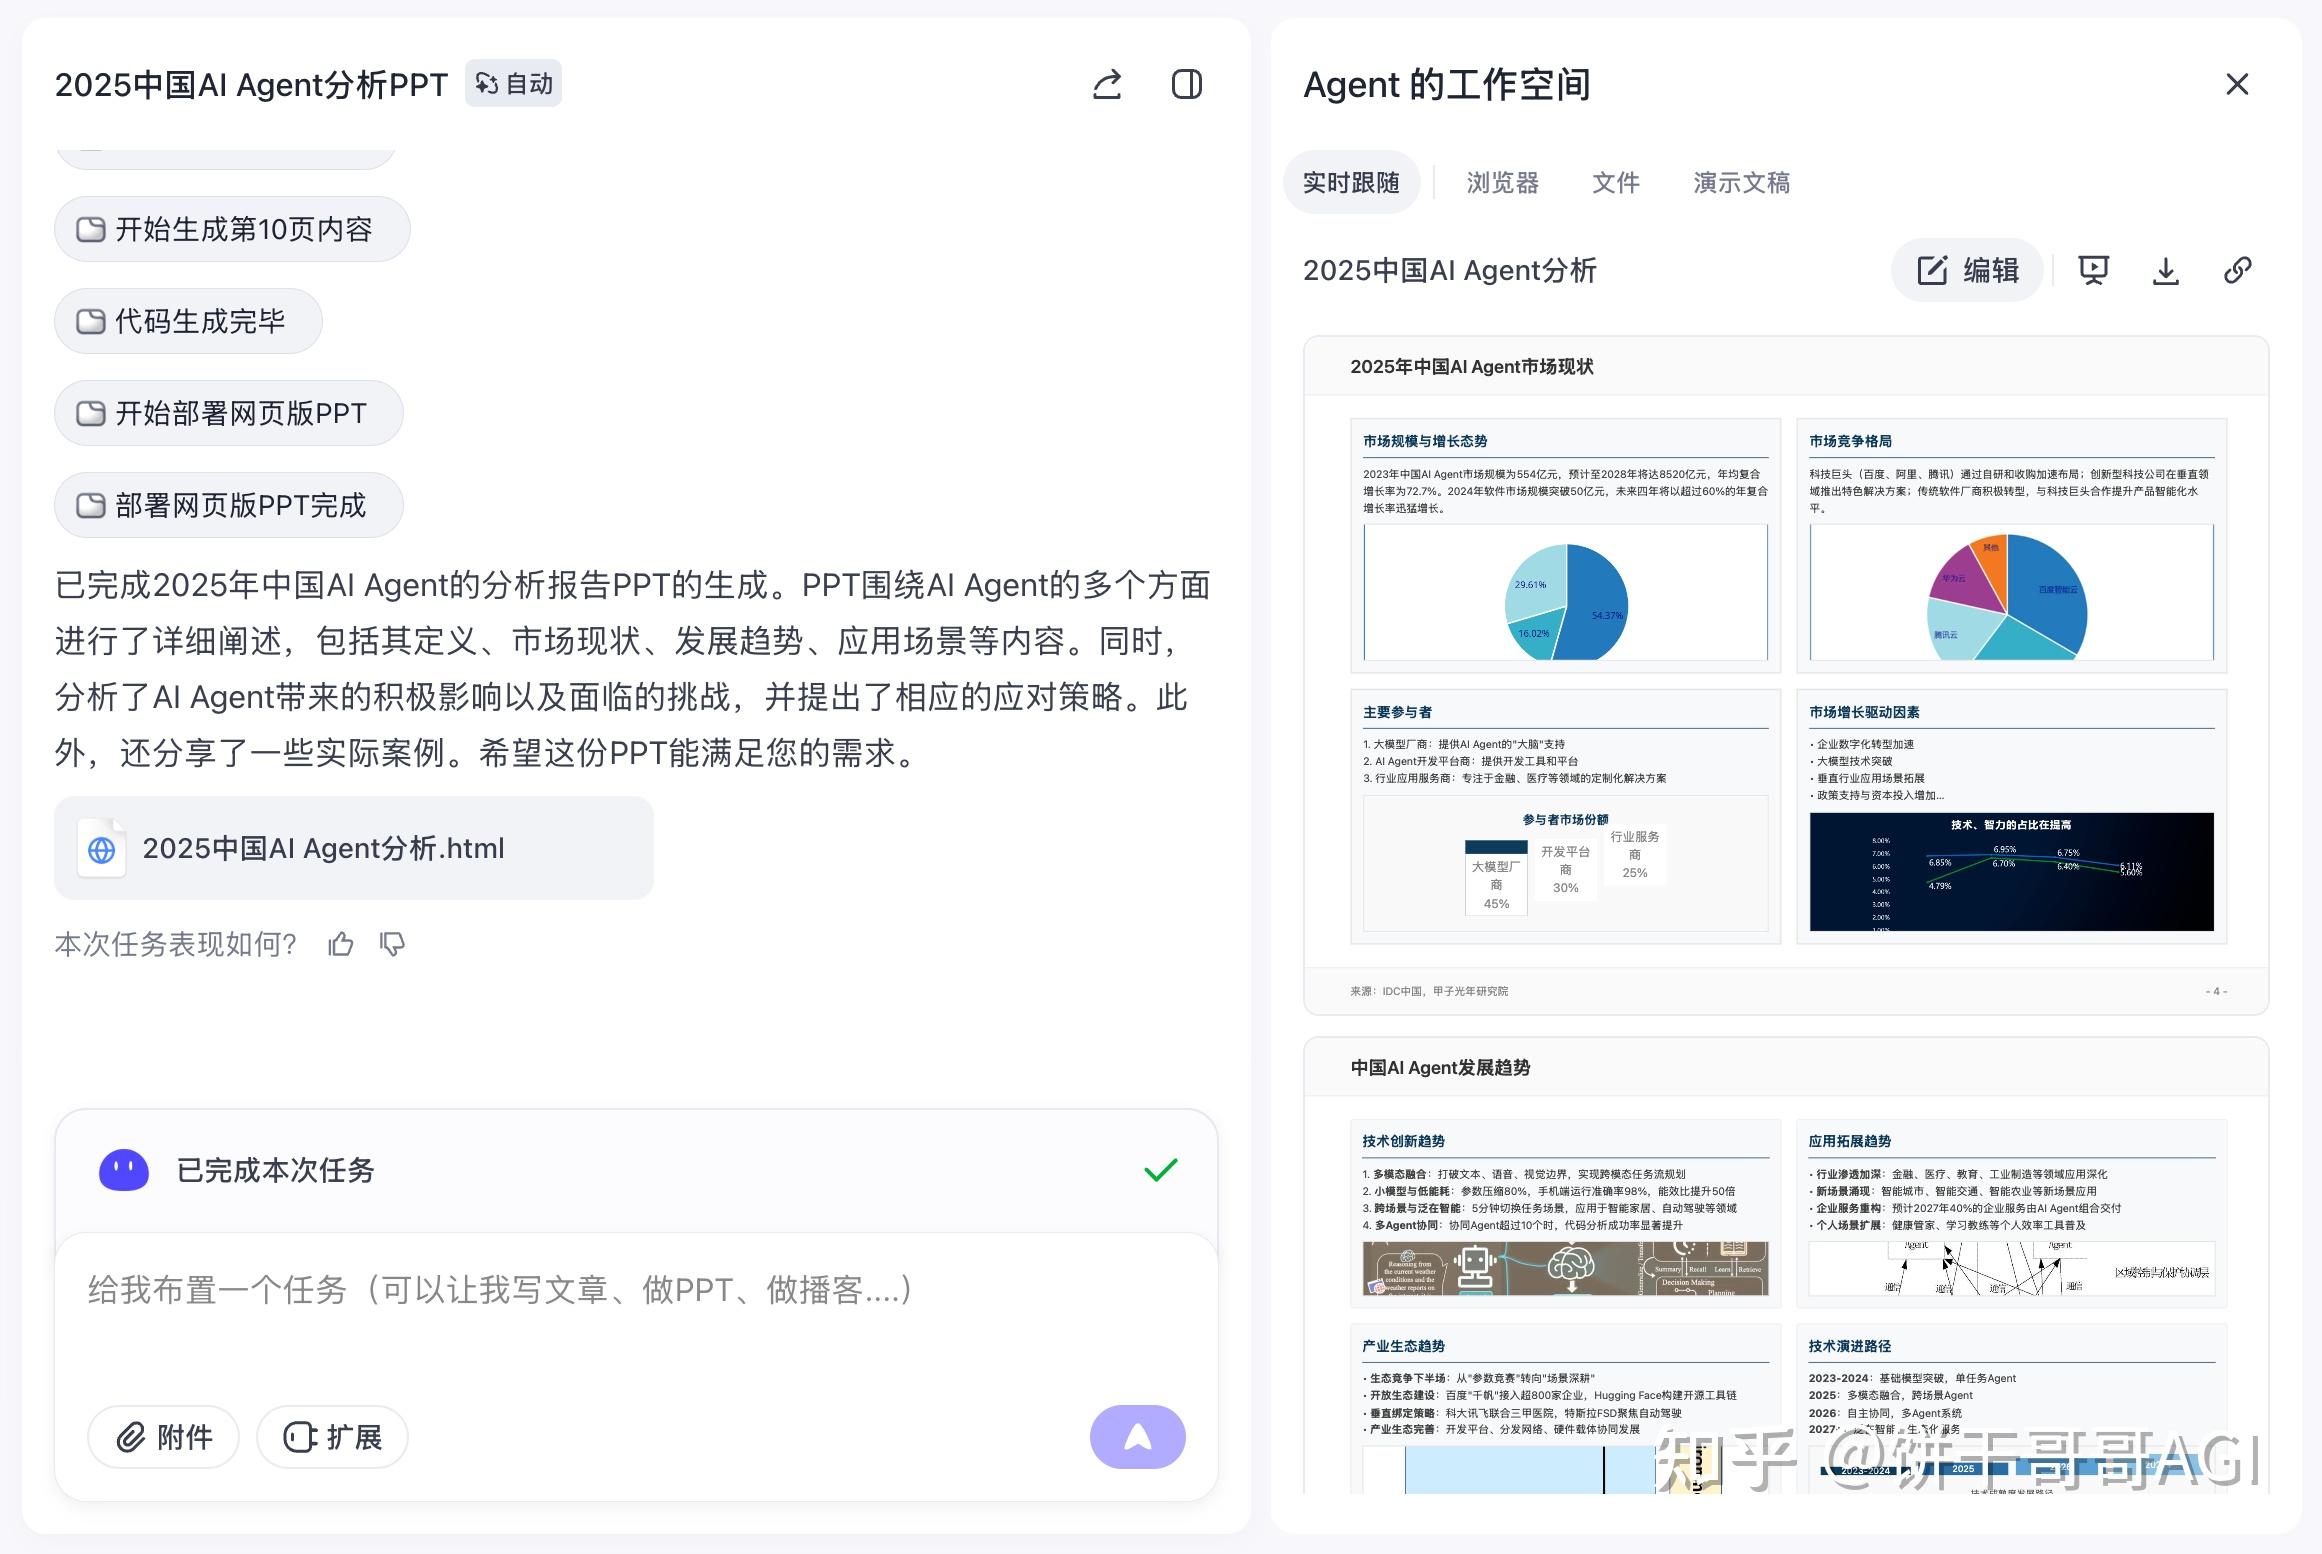Open the 2025中国AI Agent分析.html file
The height and width of the screenshot is (1554, 2322).
pos(353,848)
